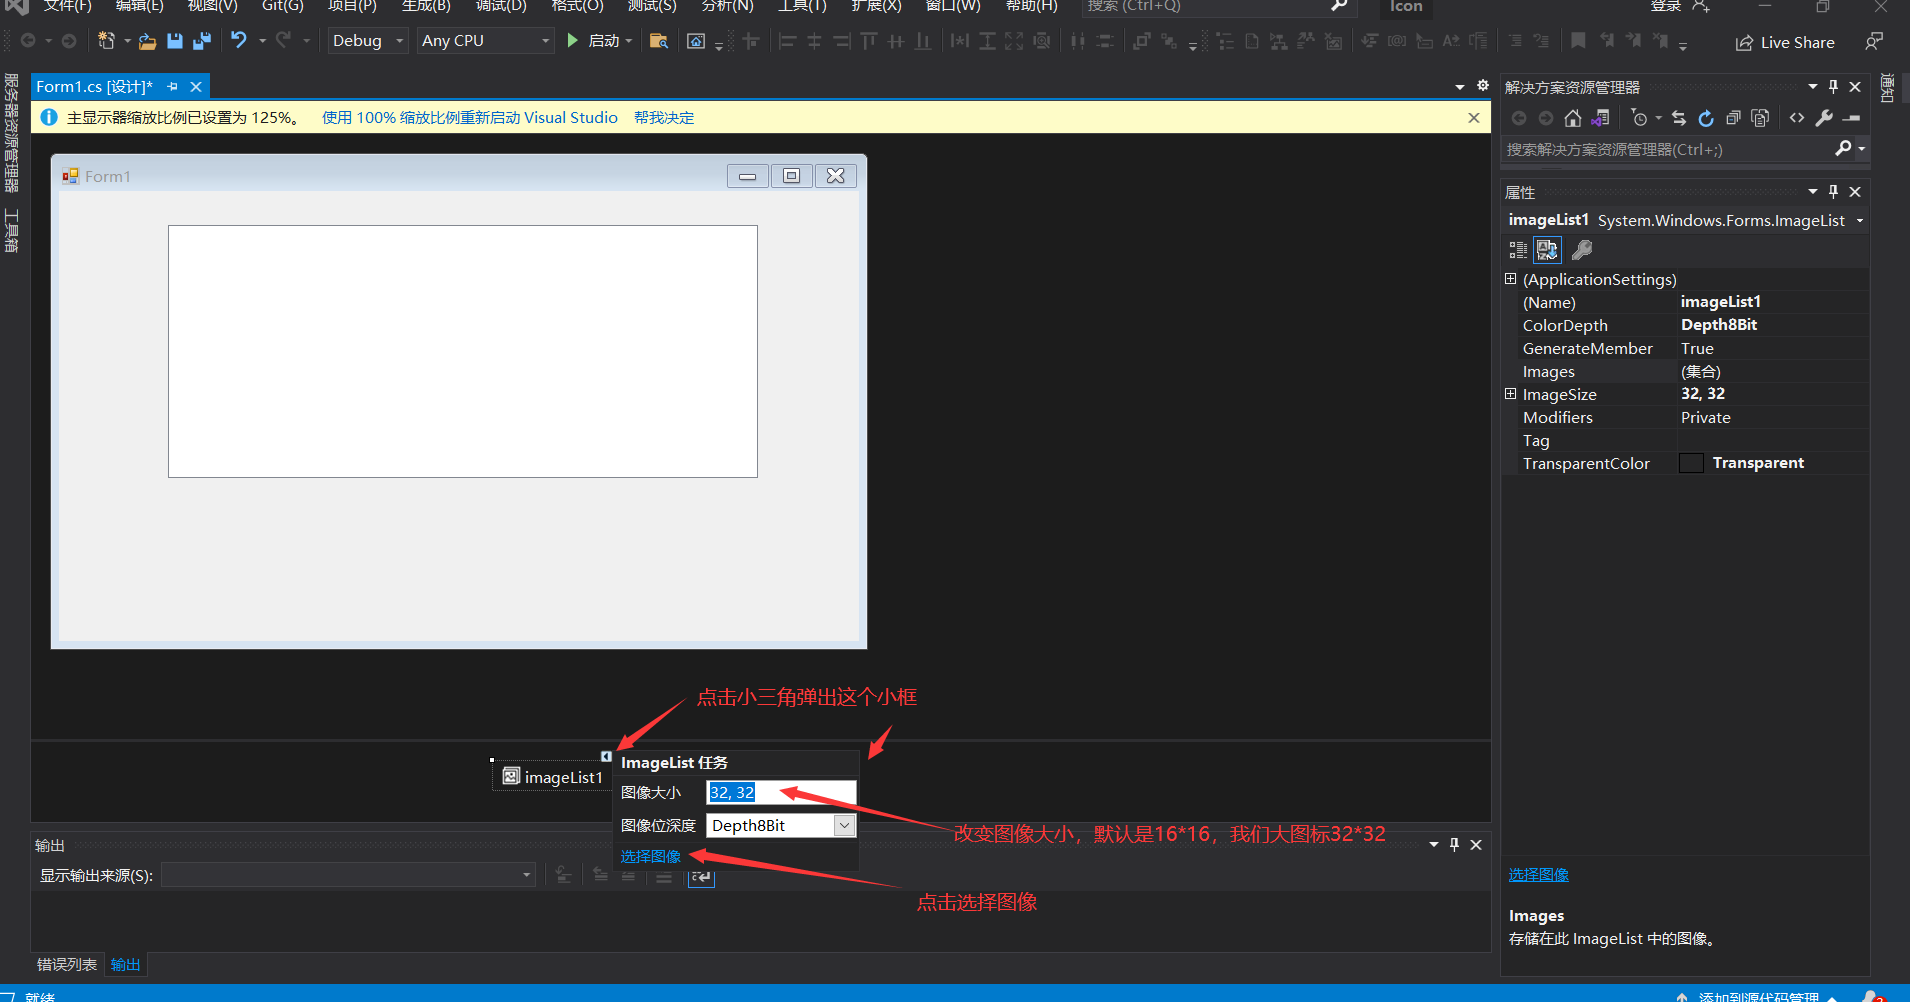This screenshot has height=1002, width=1910.
Task: Click the Solution Explorer search box
Action: [x=1667, y=149]
